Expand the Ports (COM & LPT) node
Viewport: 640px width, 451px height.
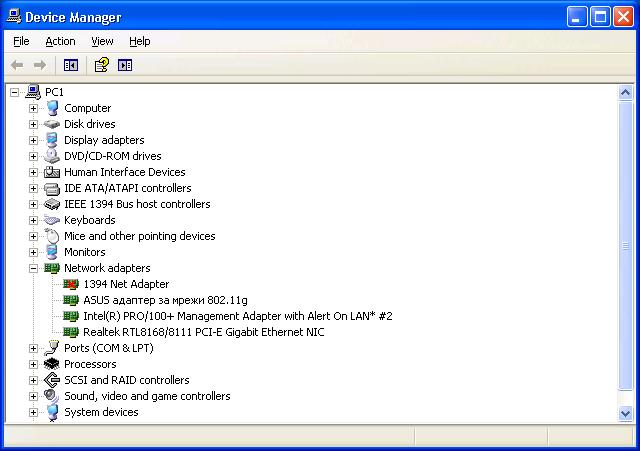click(33, 348)
